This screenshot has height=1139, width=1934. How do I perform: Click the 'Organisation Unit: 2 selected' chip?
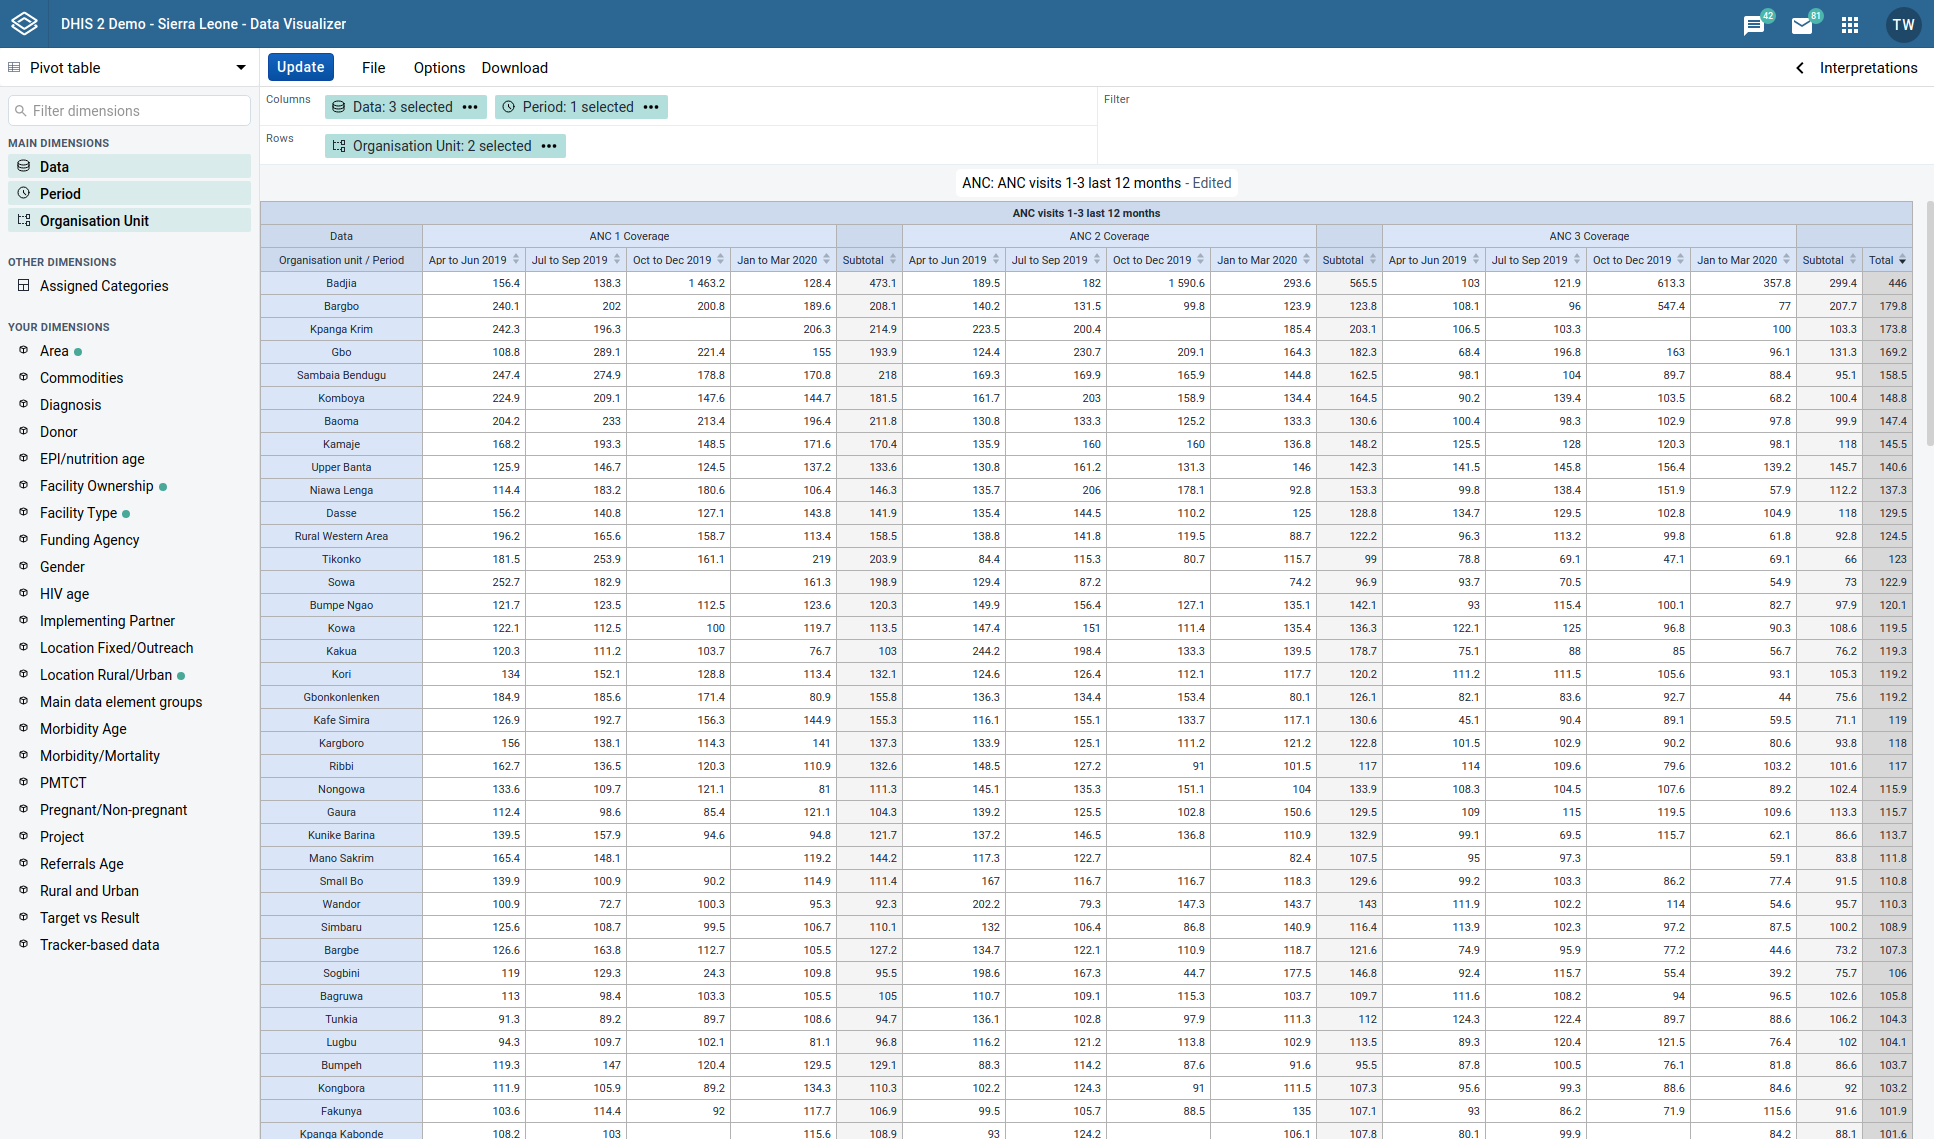click(443, 146)
